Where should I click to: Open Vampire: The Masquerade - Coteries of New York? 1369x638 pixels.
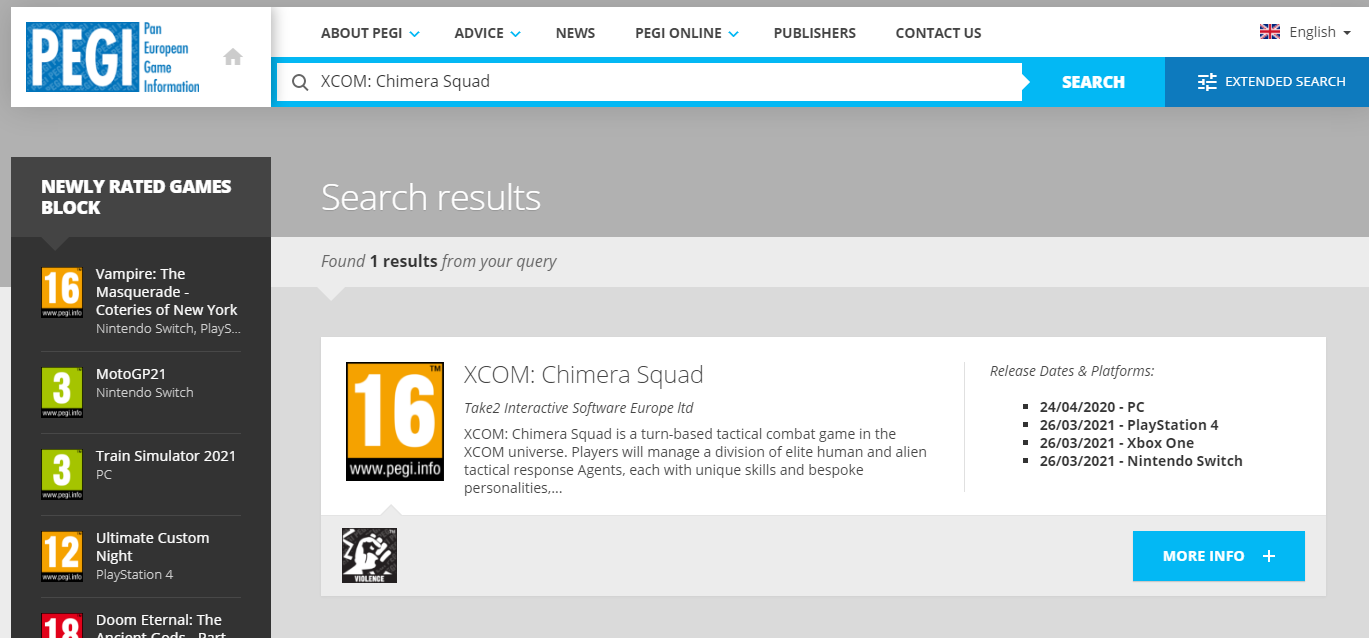coord(167,292)
